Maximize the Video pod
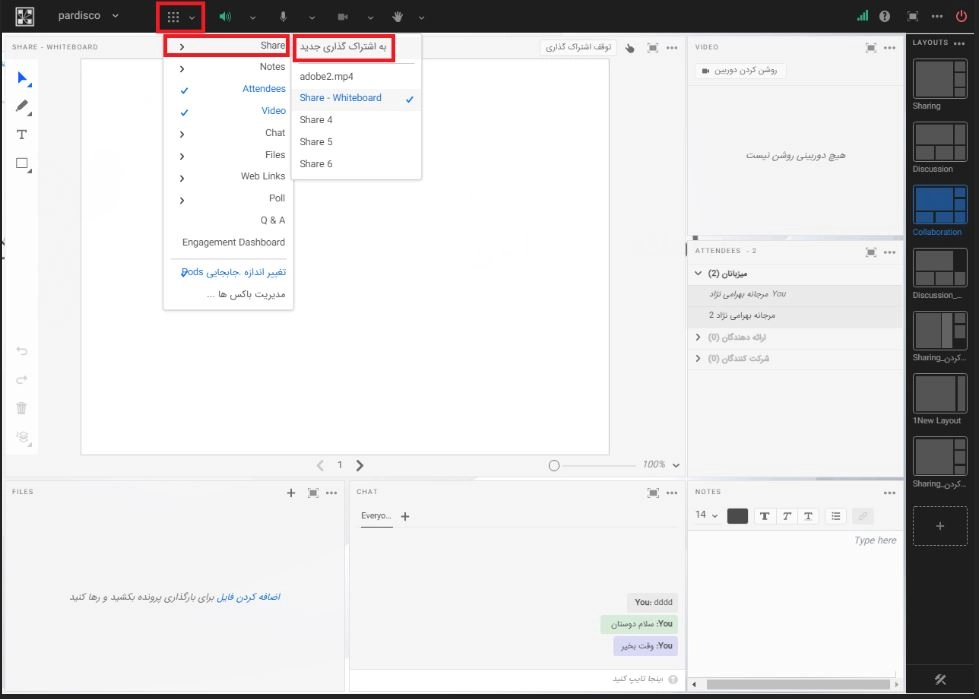The height and width of the screenshot is (699, 979). 871,47
